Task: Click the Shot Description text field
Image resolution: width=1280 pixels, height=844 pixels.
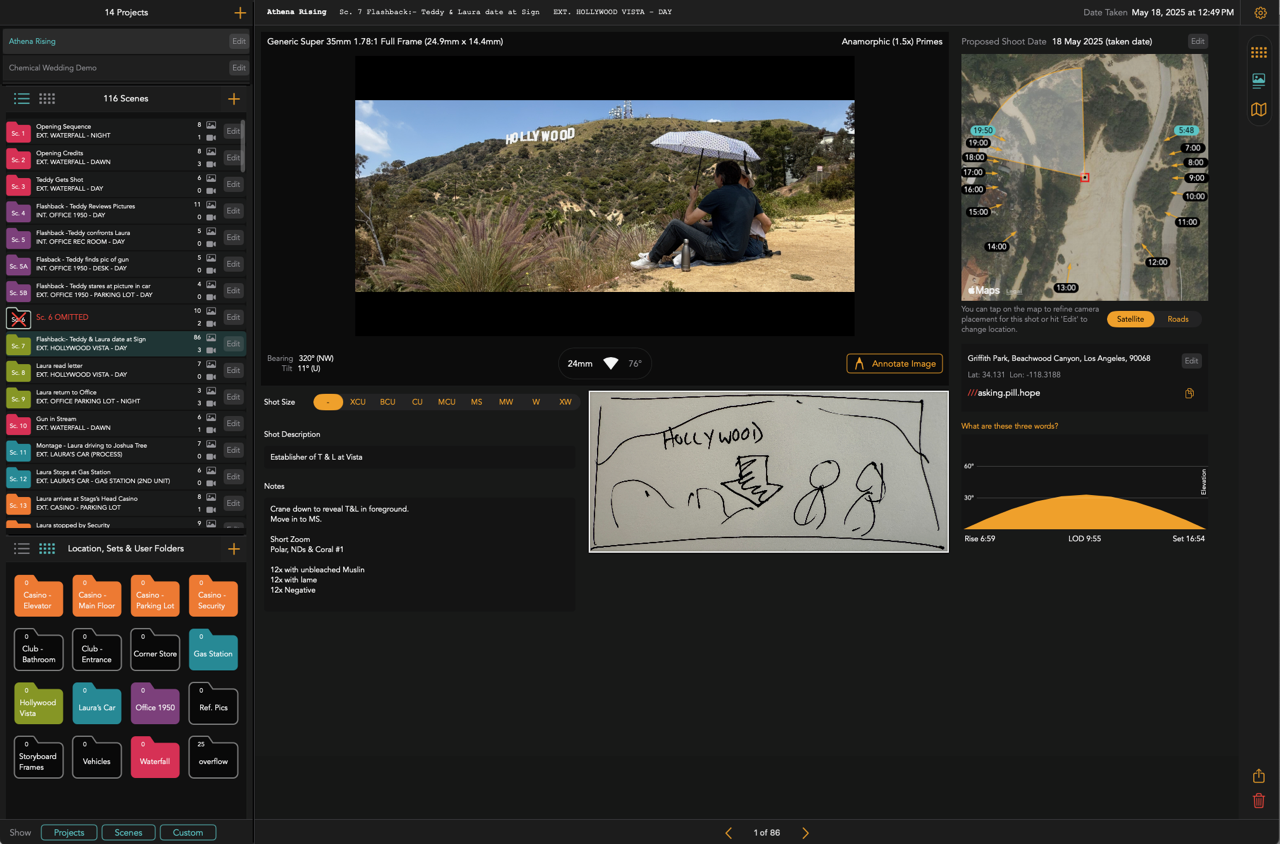Action: click(x=419, y=457)
